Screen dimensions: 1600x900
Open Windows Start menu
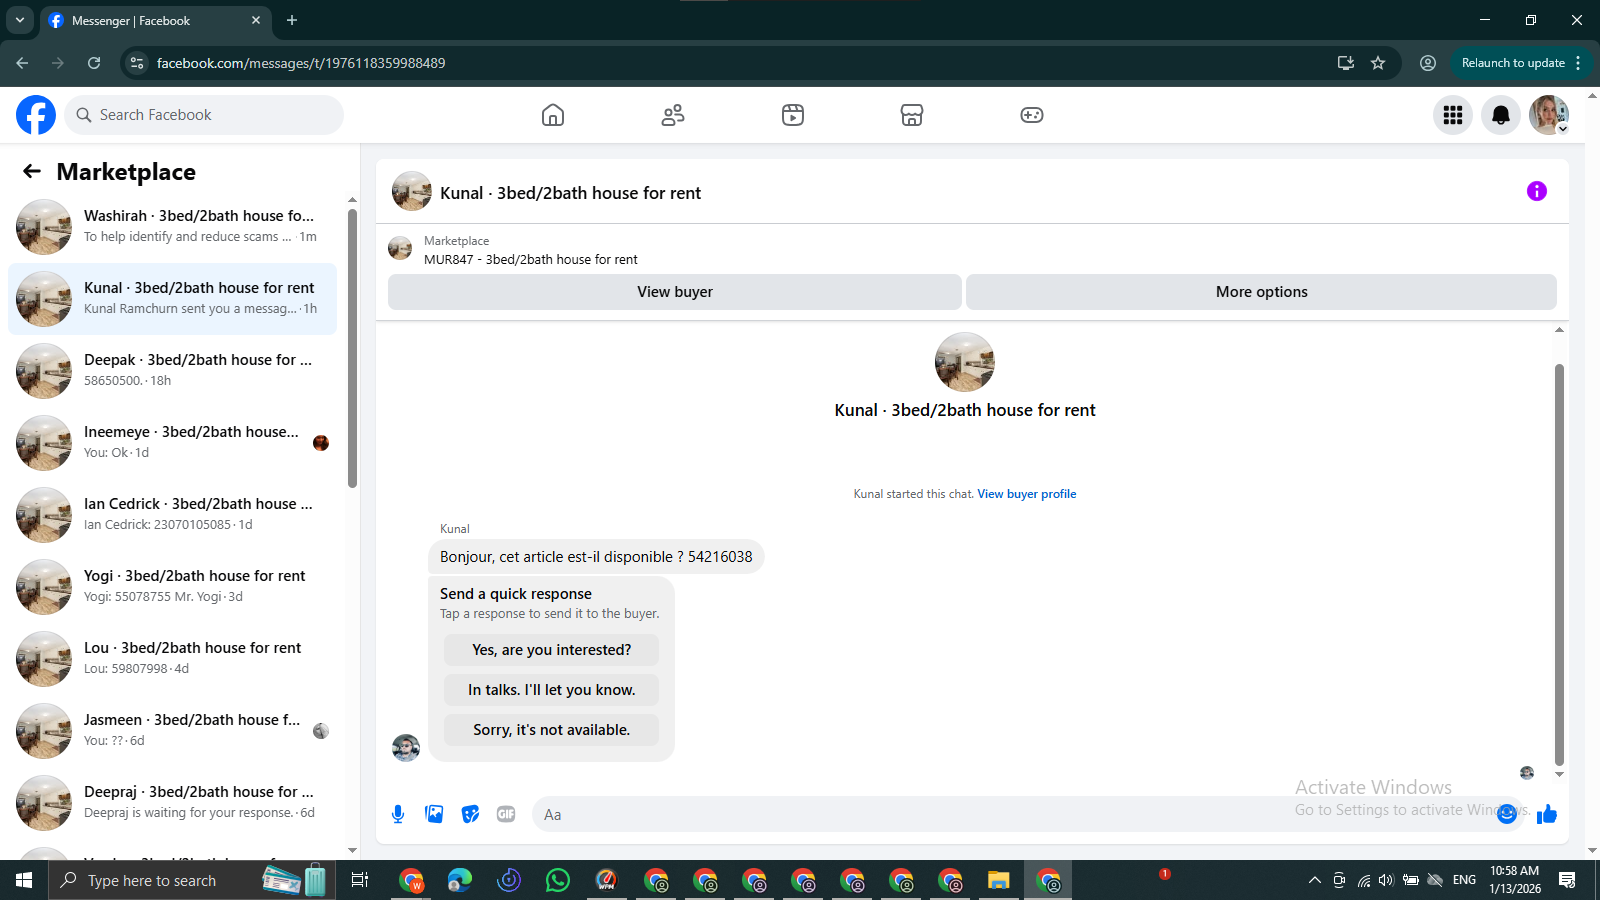[x=24, y=880]
